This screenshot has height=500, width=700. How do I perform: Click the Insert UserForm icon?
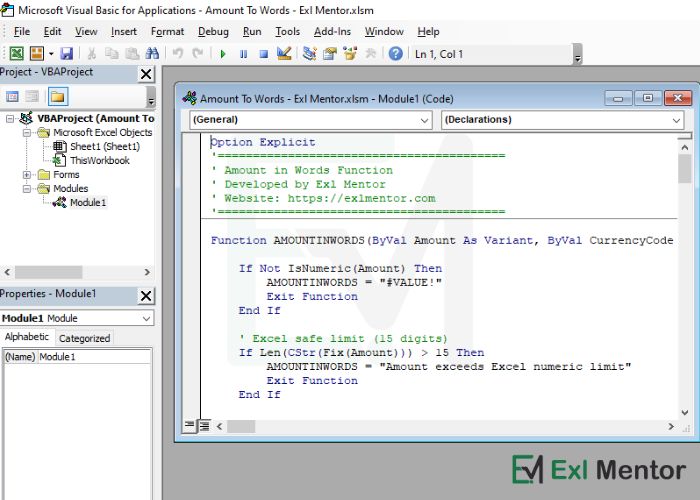coord(37,54)
